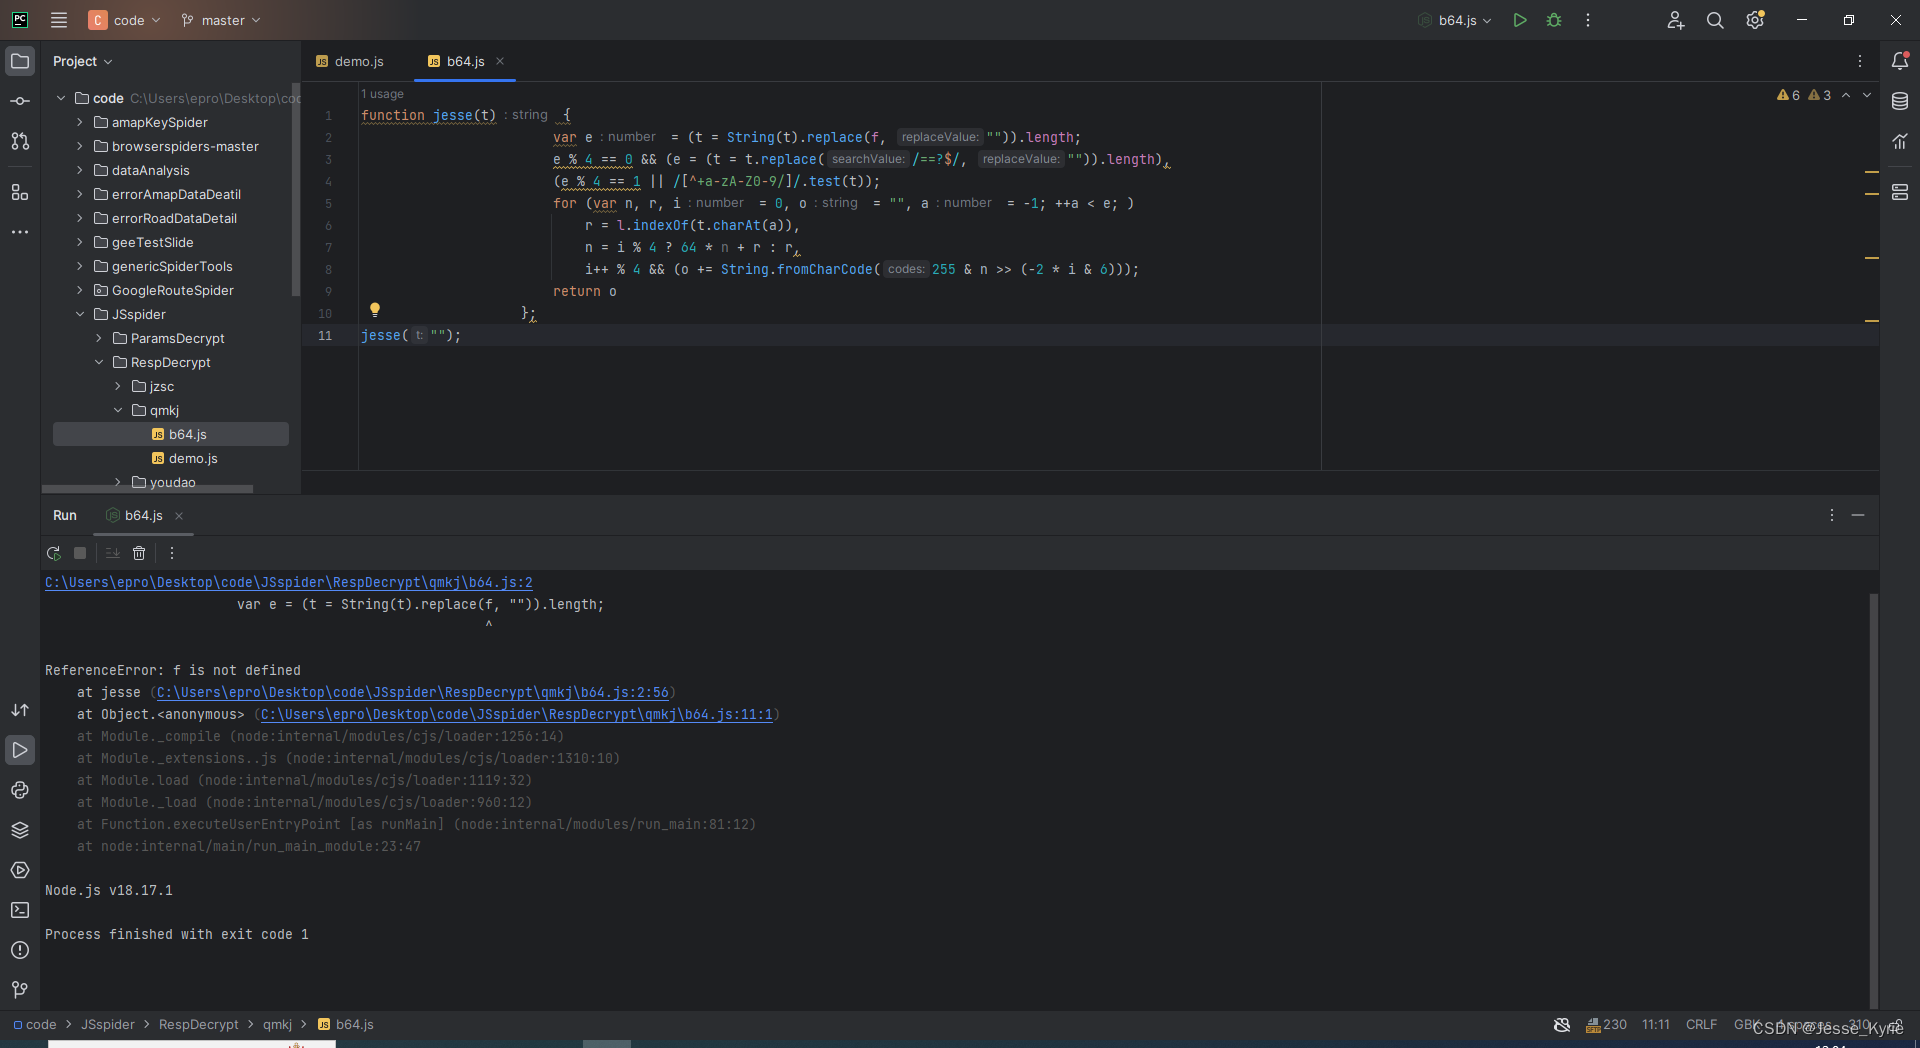Open the Python Packages tool window

20,830
